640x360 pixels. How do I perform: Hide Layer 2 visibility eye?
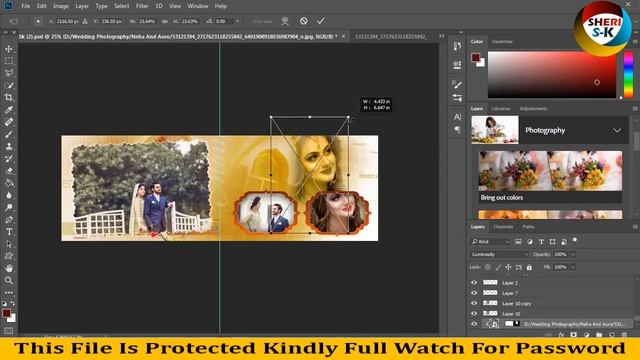(x=474, y=282)
